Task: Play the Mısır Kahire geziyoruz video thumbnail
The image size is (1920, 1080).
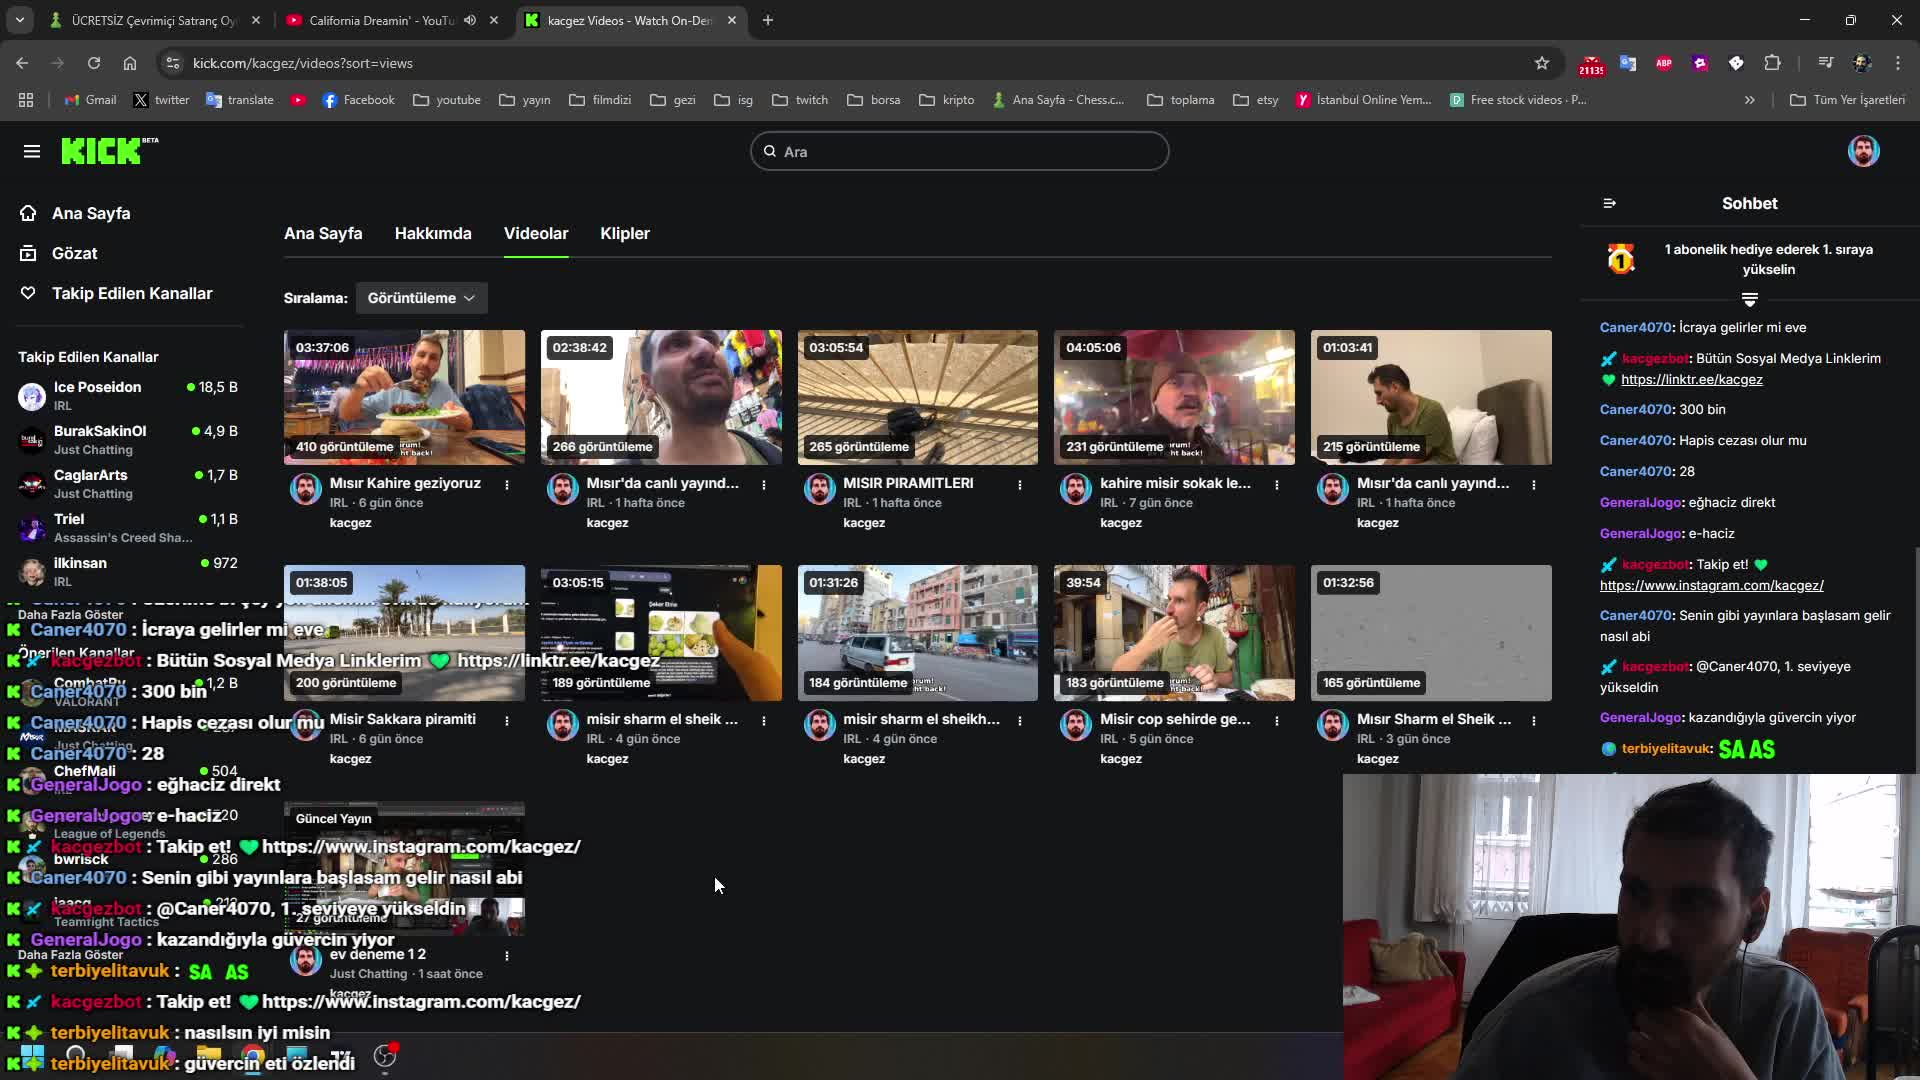Action: point(404,397)
